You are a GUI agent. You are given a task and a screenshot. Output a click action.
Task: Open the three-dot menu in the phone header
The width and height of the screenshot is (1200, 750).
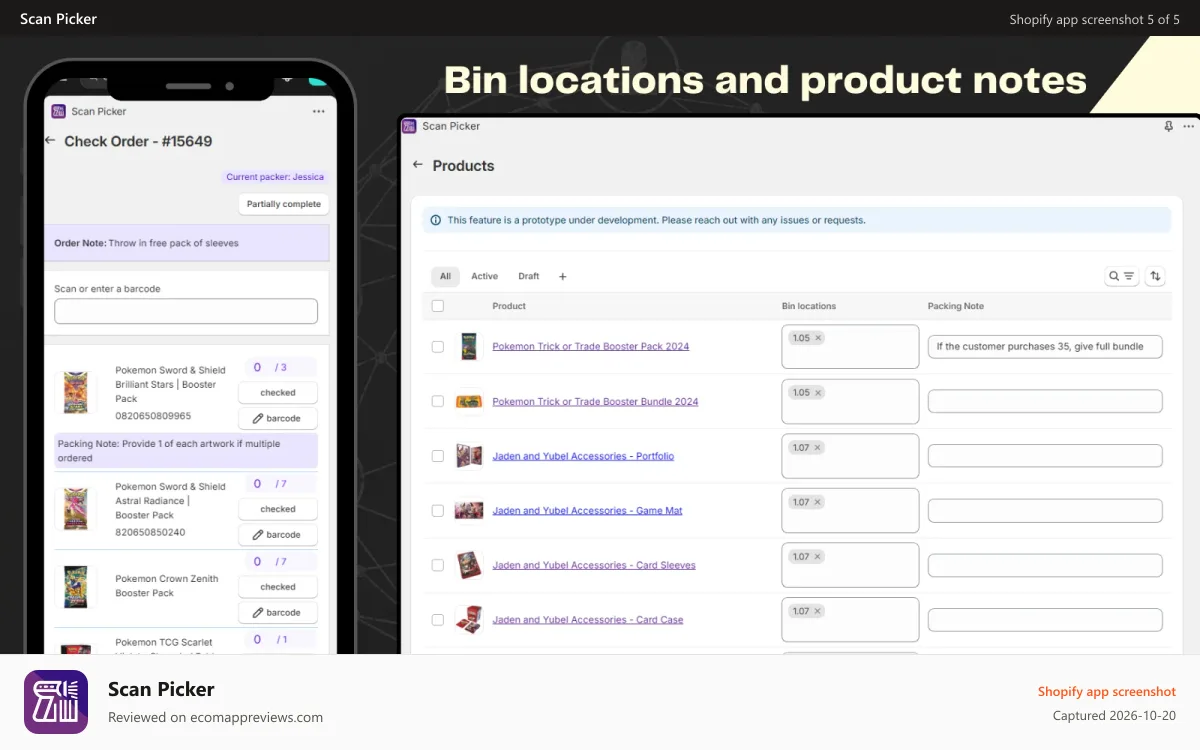pyautogui.click(x=318, y=112)
